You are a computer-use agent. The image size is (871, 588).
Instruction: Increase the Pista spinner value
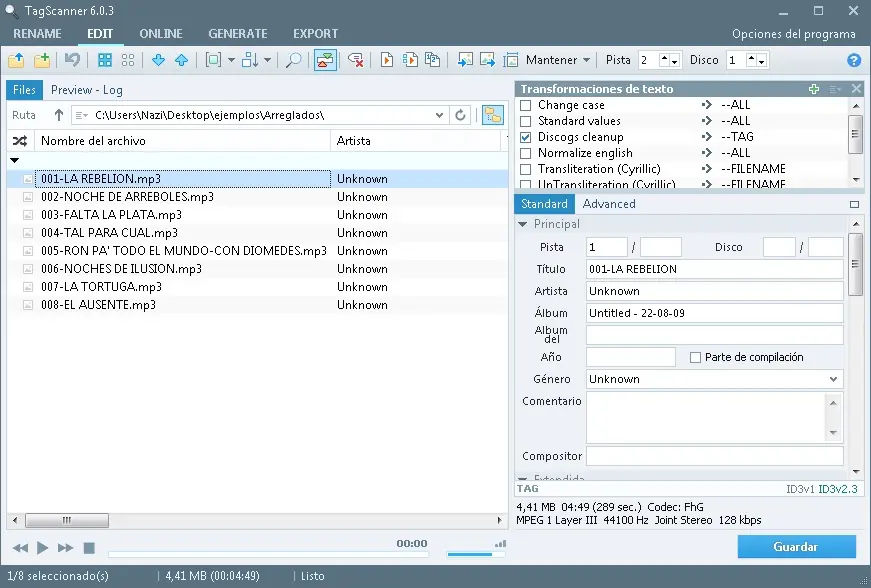pyautogui.click(x=664, y=57)
